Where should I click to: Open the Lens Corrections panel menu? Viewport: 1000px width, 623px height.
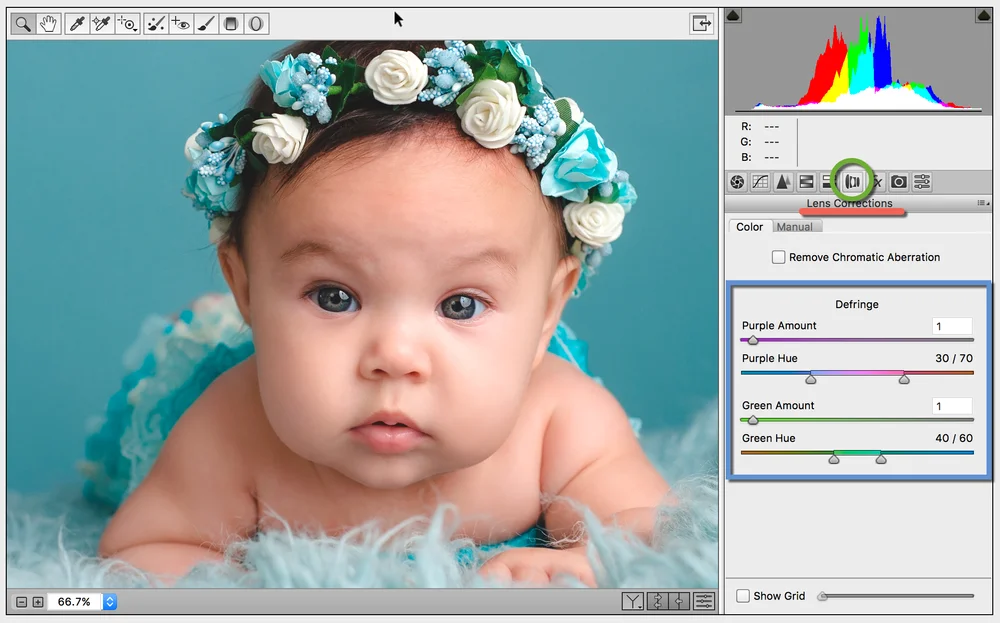pos(980,203)
